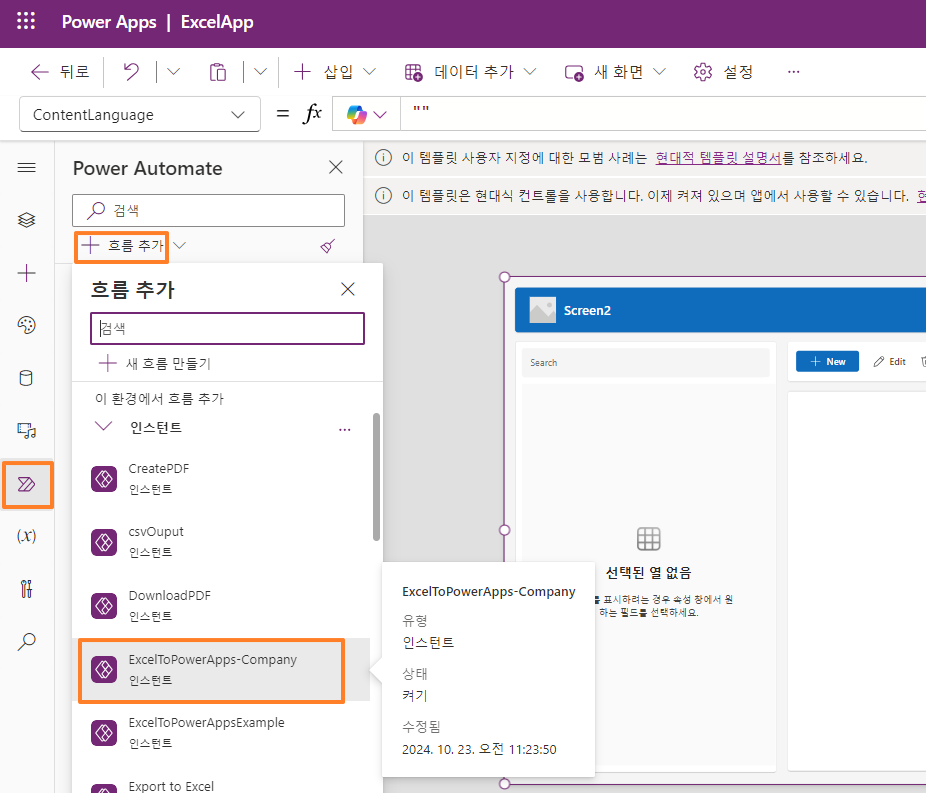Click the canvas Search field
This screenshot has width=926, height=793.
click(645, 363)
